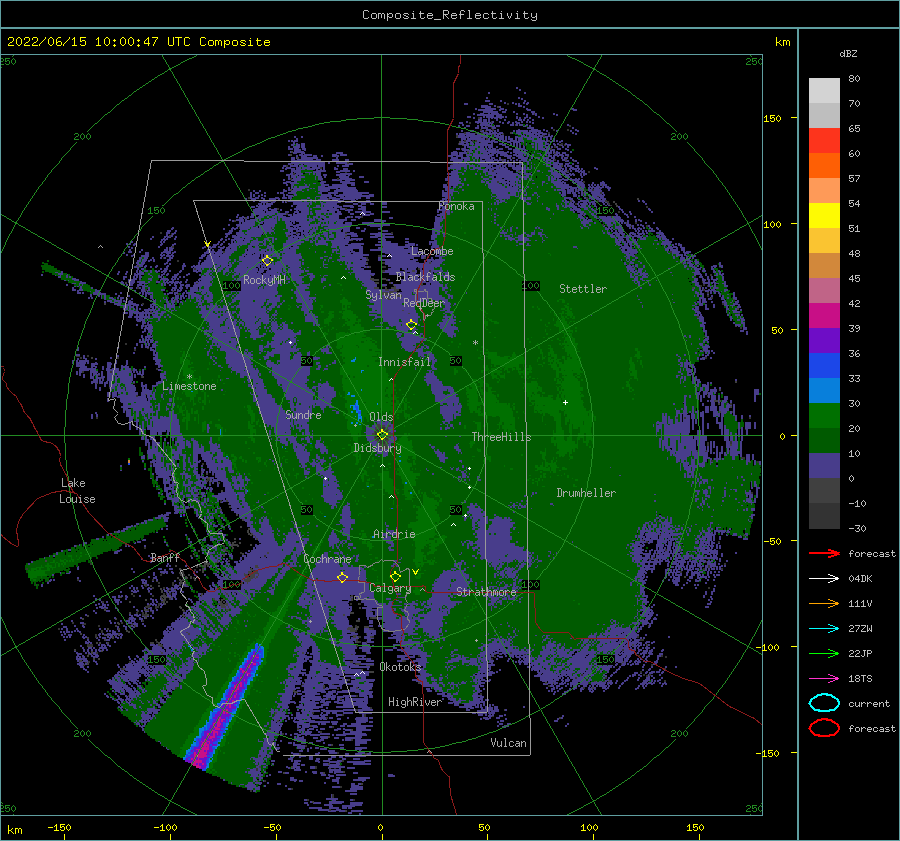
Task: Click the cyan current ellipse icon
Action: 824,703
